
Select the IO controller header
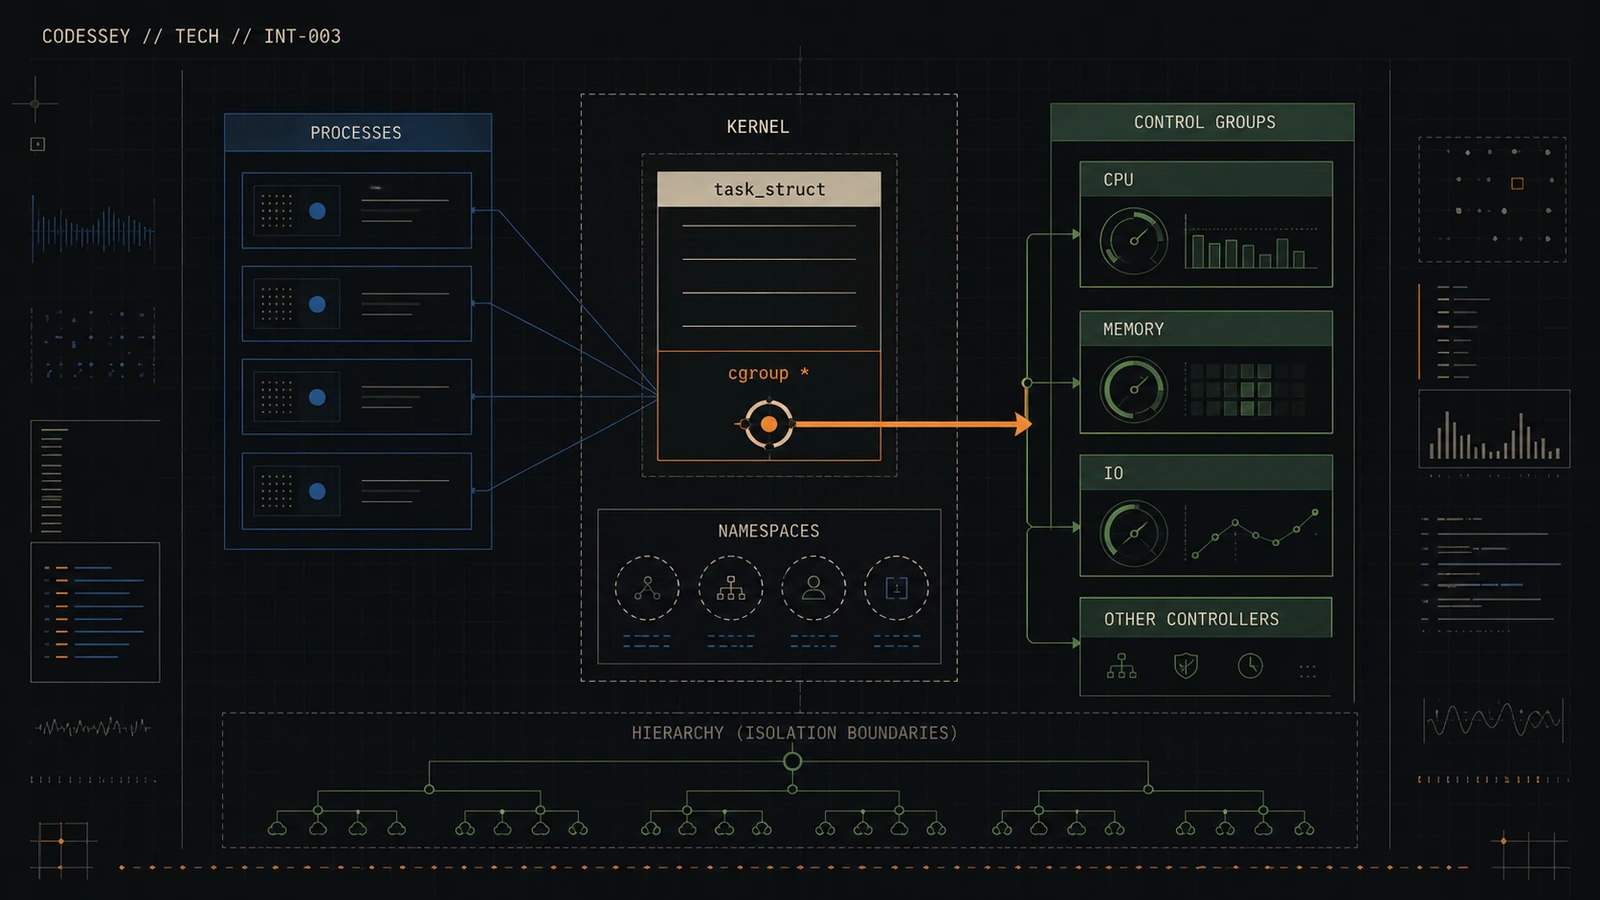click(x=1206, y=473)
